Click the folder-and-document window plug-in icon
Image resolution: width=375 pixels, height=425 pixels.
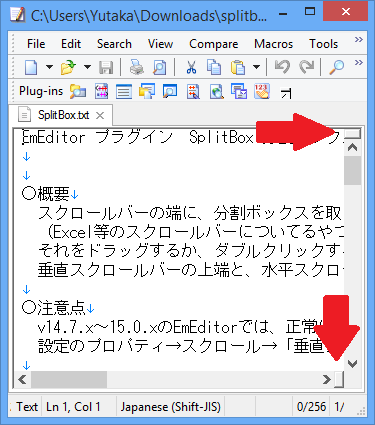147,91
